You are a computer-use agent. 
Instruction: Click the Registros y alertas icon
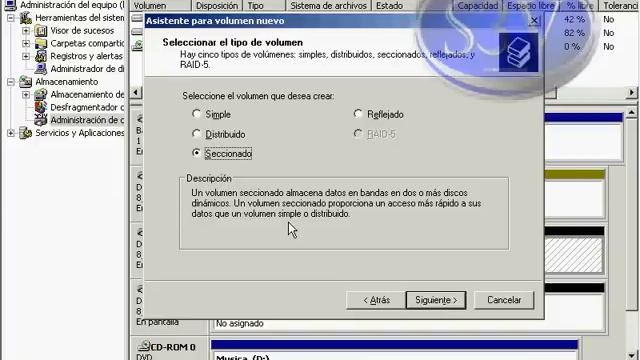(x=41, y=56)
